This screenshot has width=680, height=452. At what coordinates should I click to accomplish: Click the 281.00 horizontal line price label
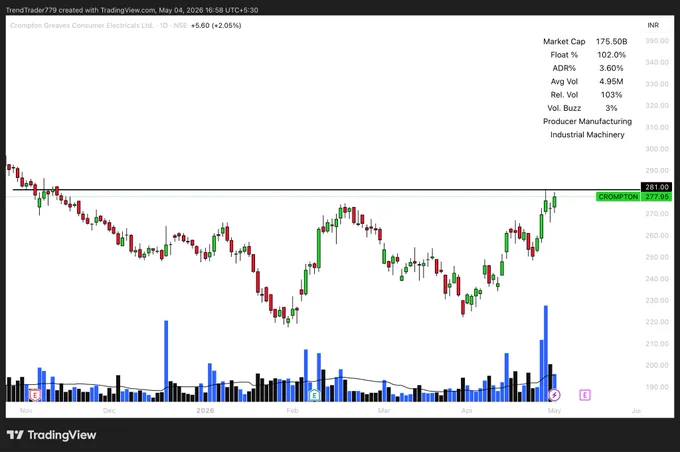tap(657, 187)
